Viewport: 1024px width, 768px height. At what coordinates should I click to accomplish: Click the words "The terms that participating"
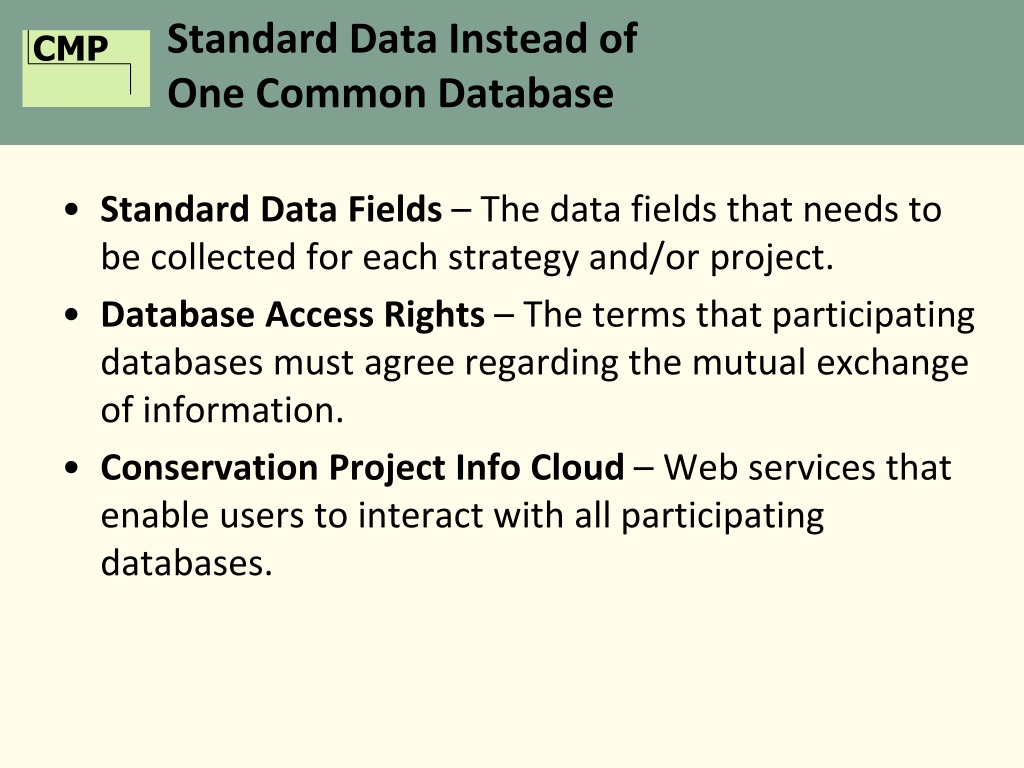[x=749, y=315]
